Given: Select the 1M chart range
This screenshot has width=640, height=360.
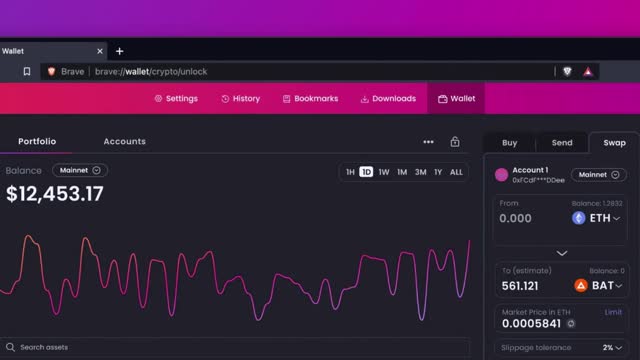Looking at the screenshot, I should coord(402,172).
